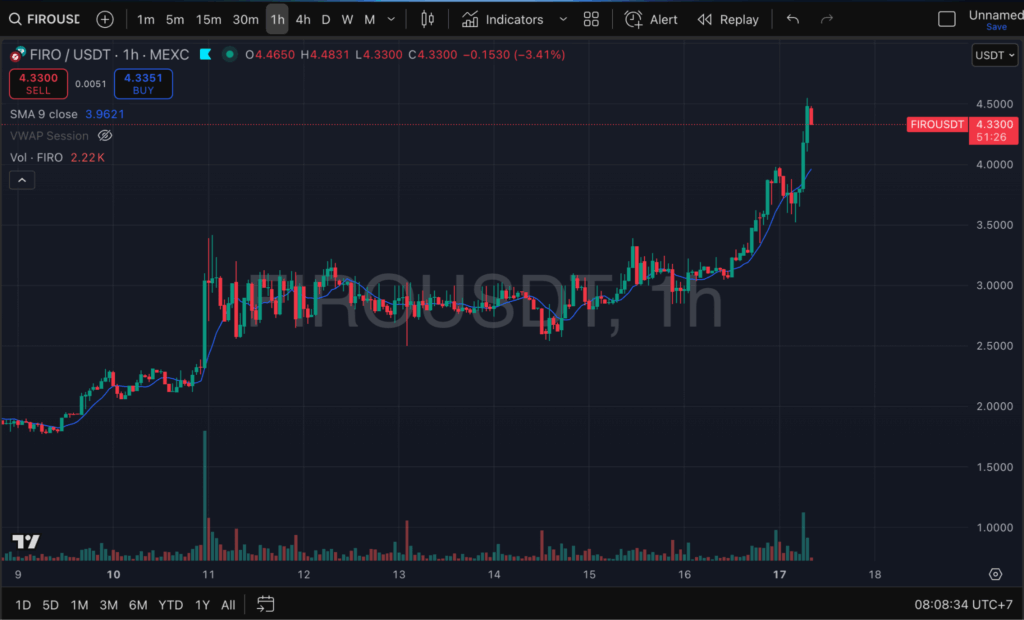
Task: Click the plus icon to compare symbols
Action: coord(105,19)
